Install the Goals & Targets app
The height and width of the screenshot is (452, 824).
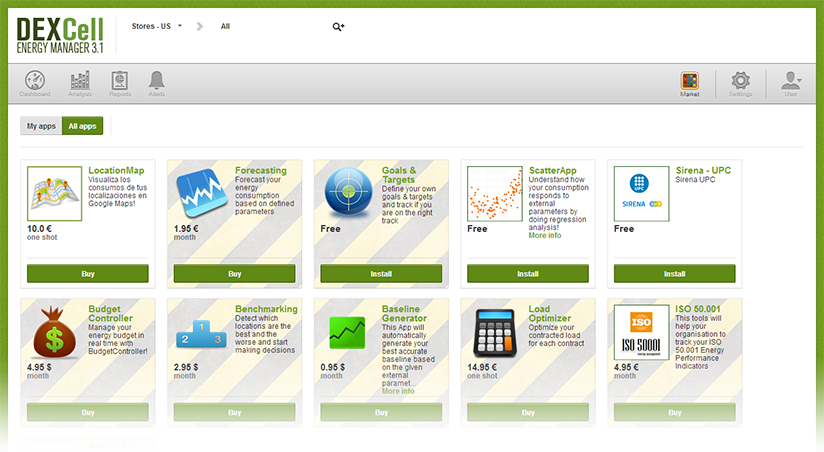[381, 274]
